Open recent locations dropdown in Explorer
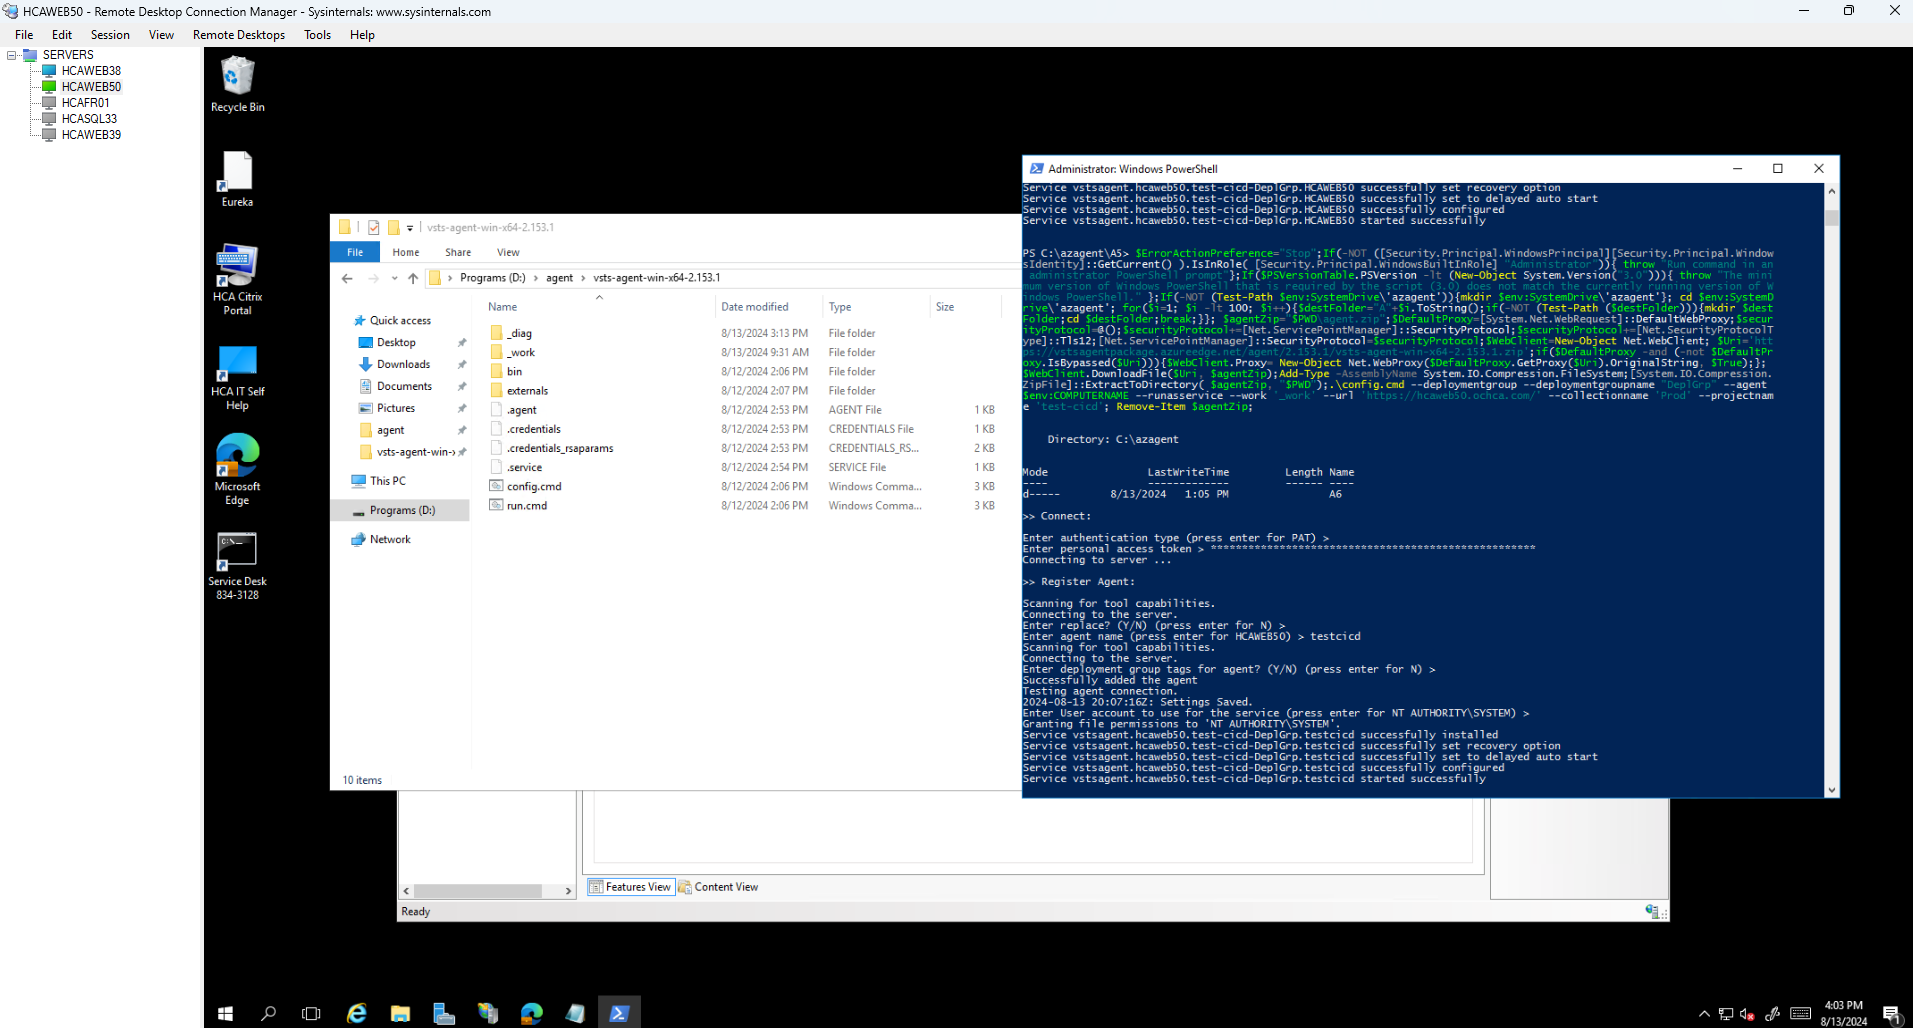 click(x=394, y=278)
